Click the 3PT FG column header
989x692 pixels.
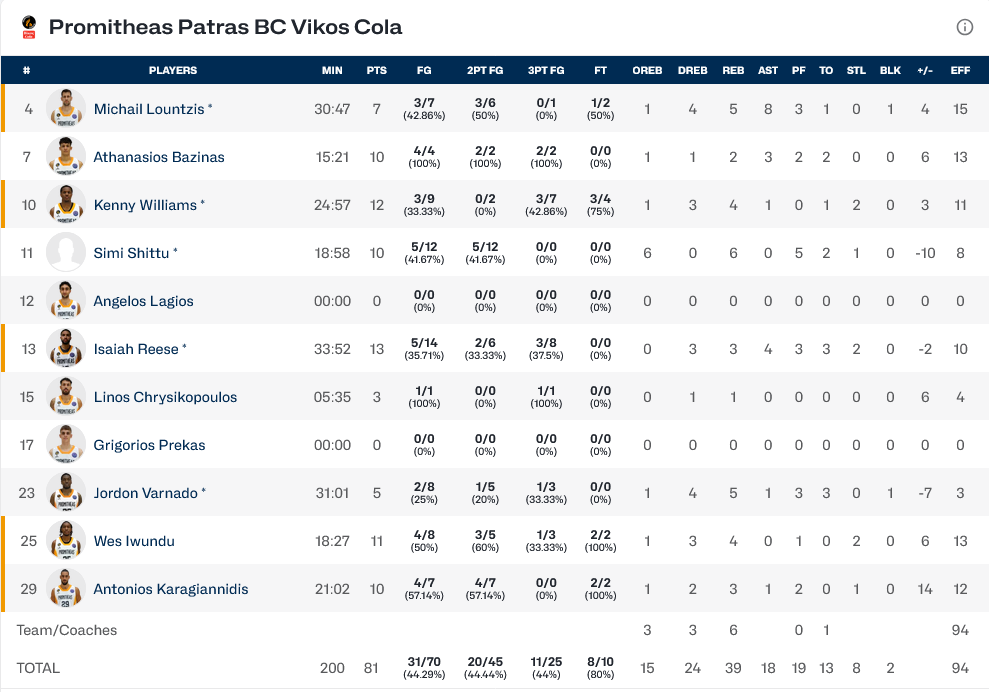[545, 71]
